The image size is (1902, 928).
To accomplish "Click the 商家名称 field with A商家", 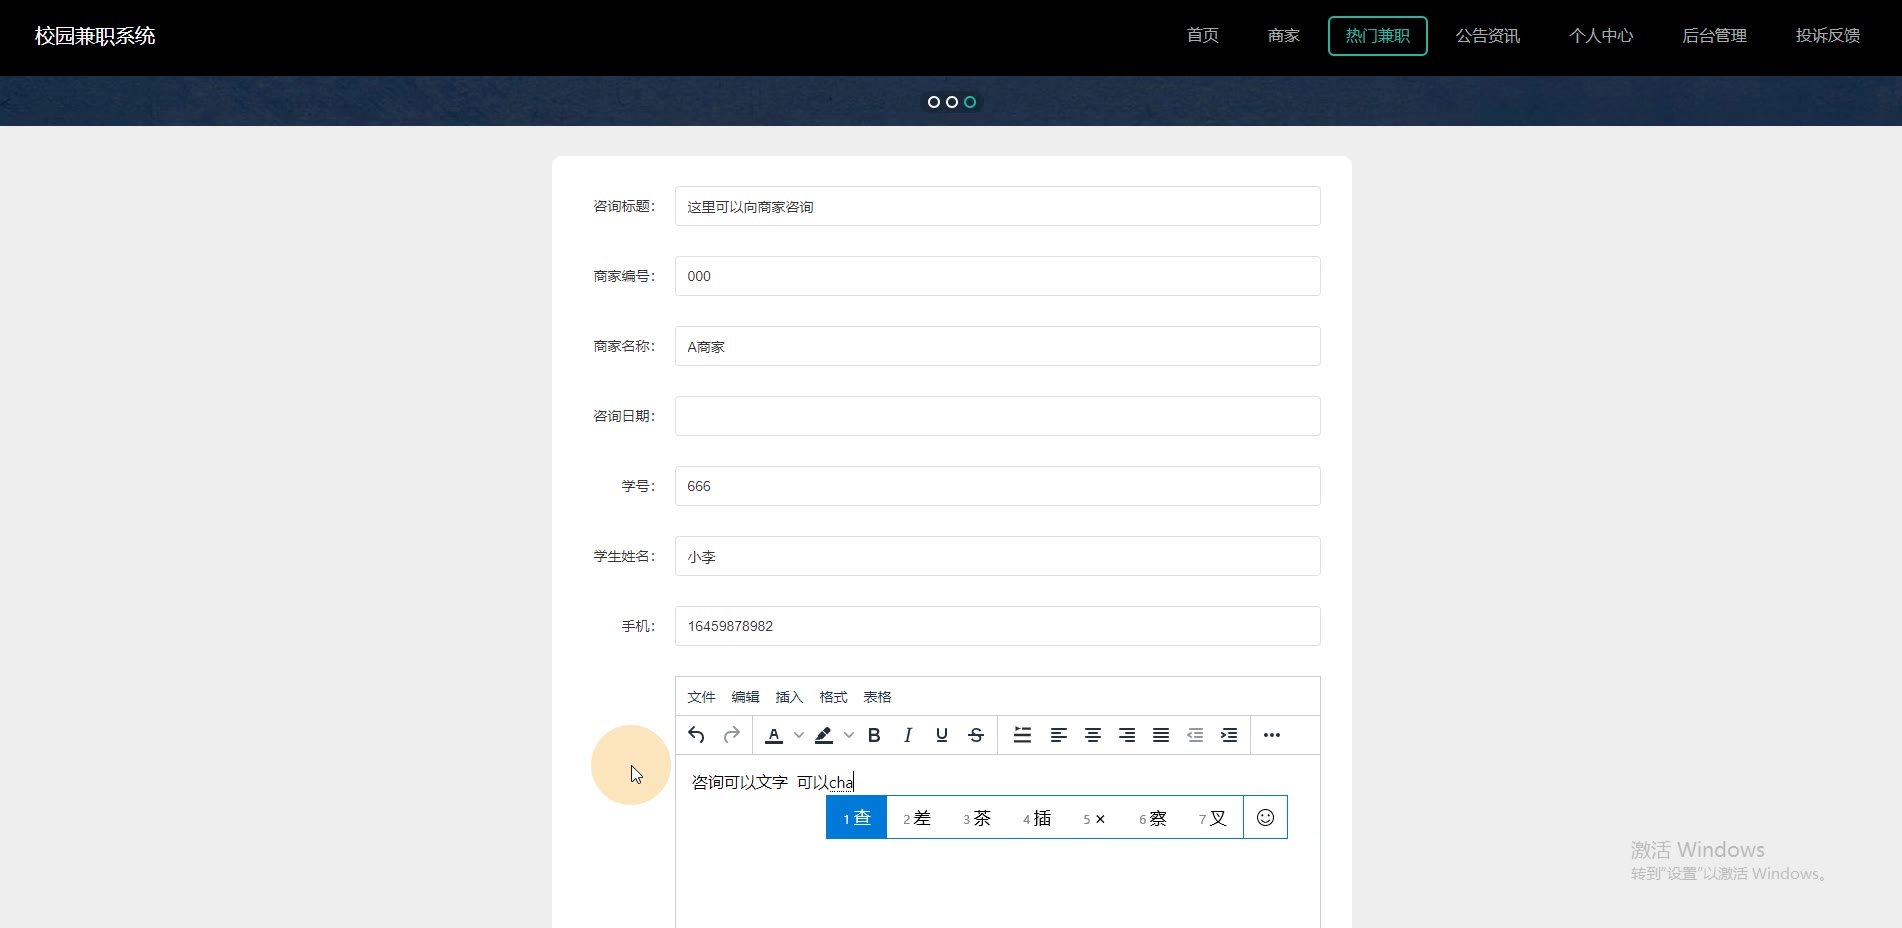I will coord(998,346).
